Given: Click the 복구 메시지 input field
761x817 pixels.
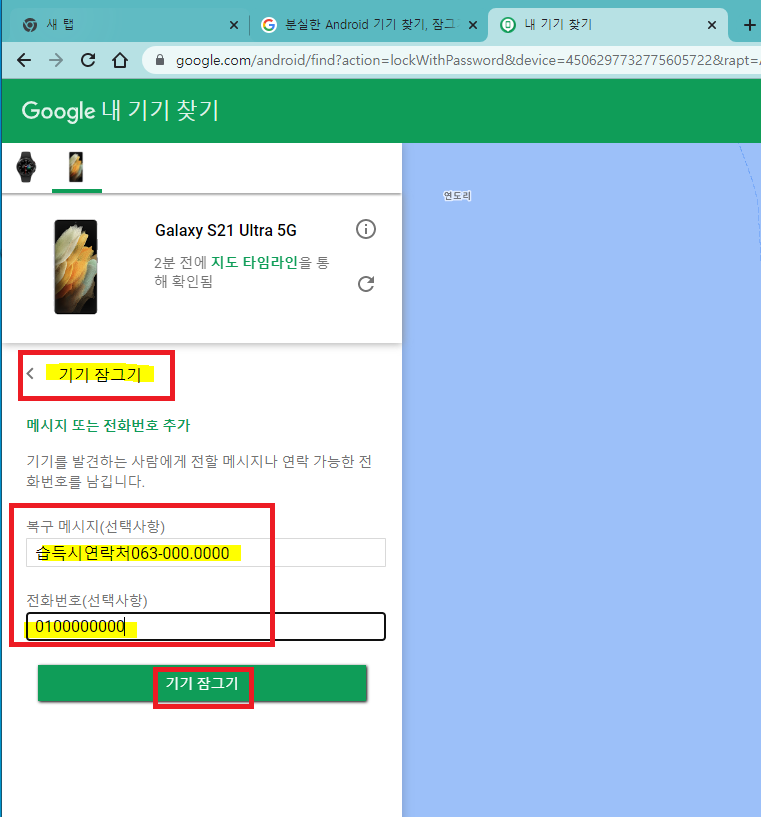Looking at the screenshot, I should pyautogui.click(x=206, y=553).
